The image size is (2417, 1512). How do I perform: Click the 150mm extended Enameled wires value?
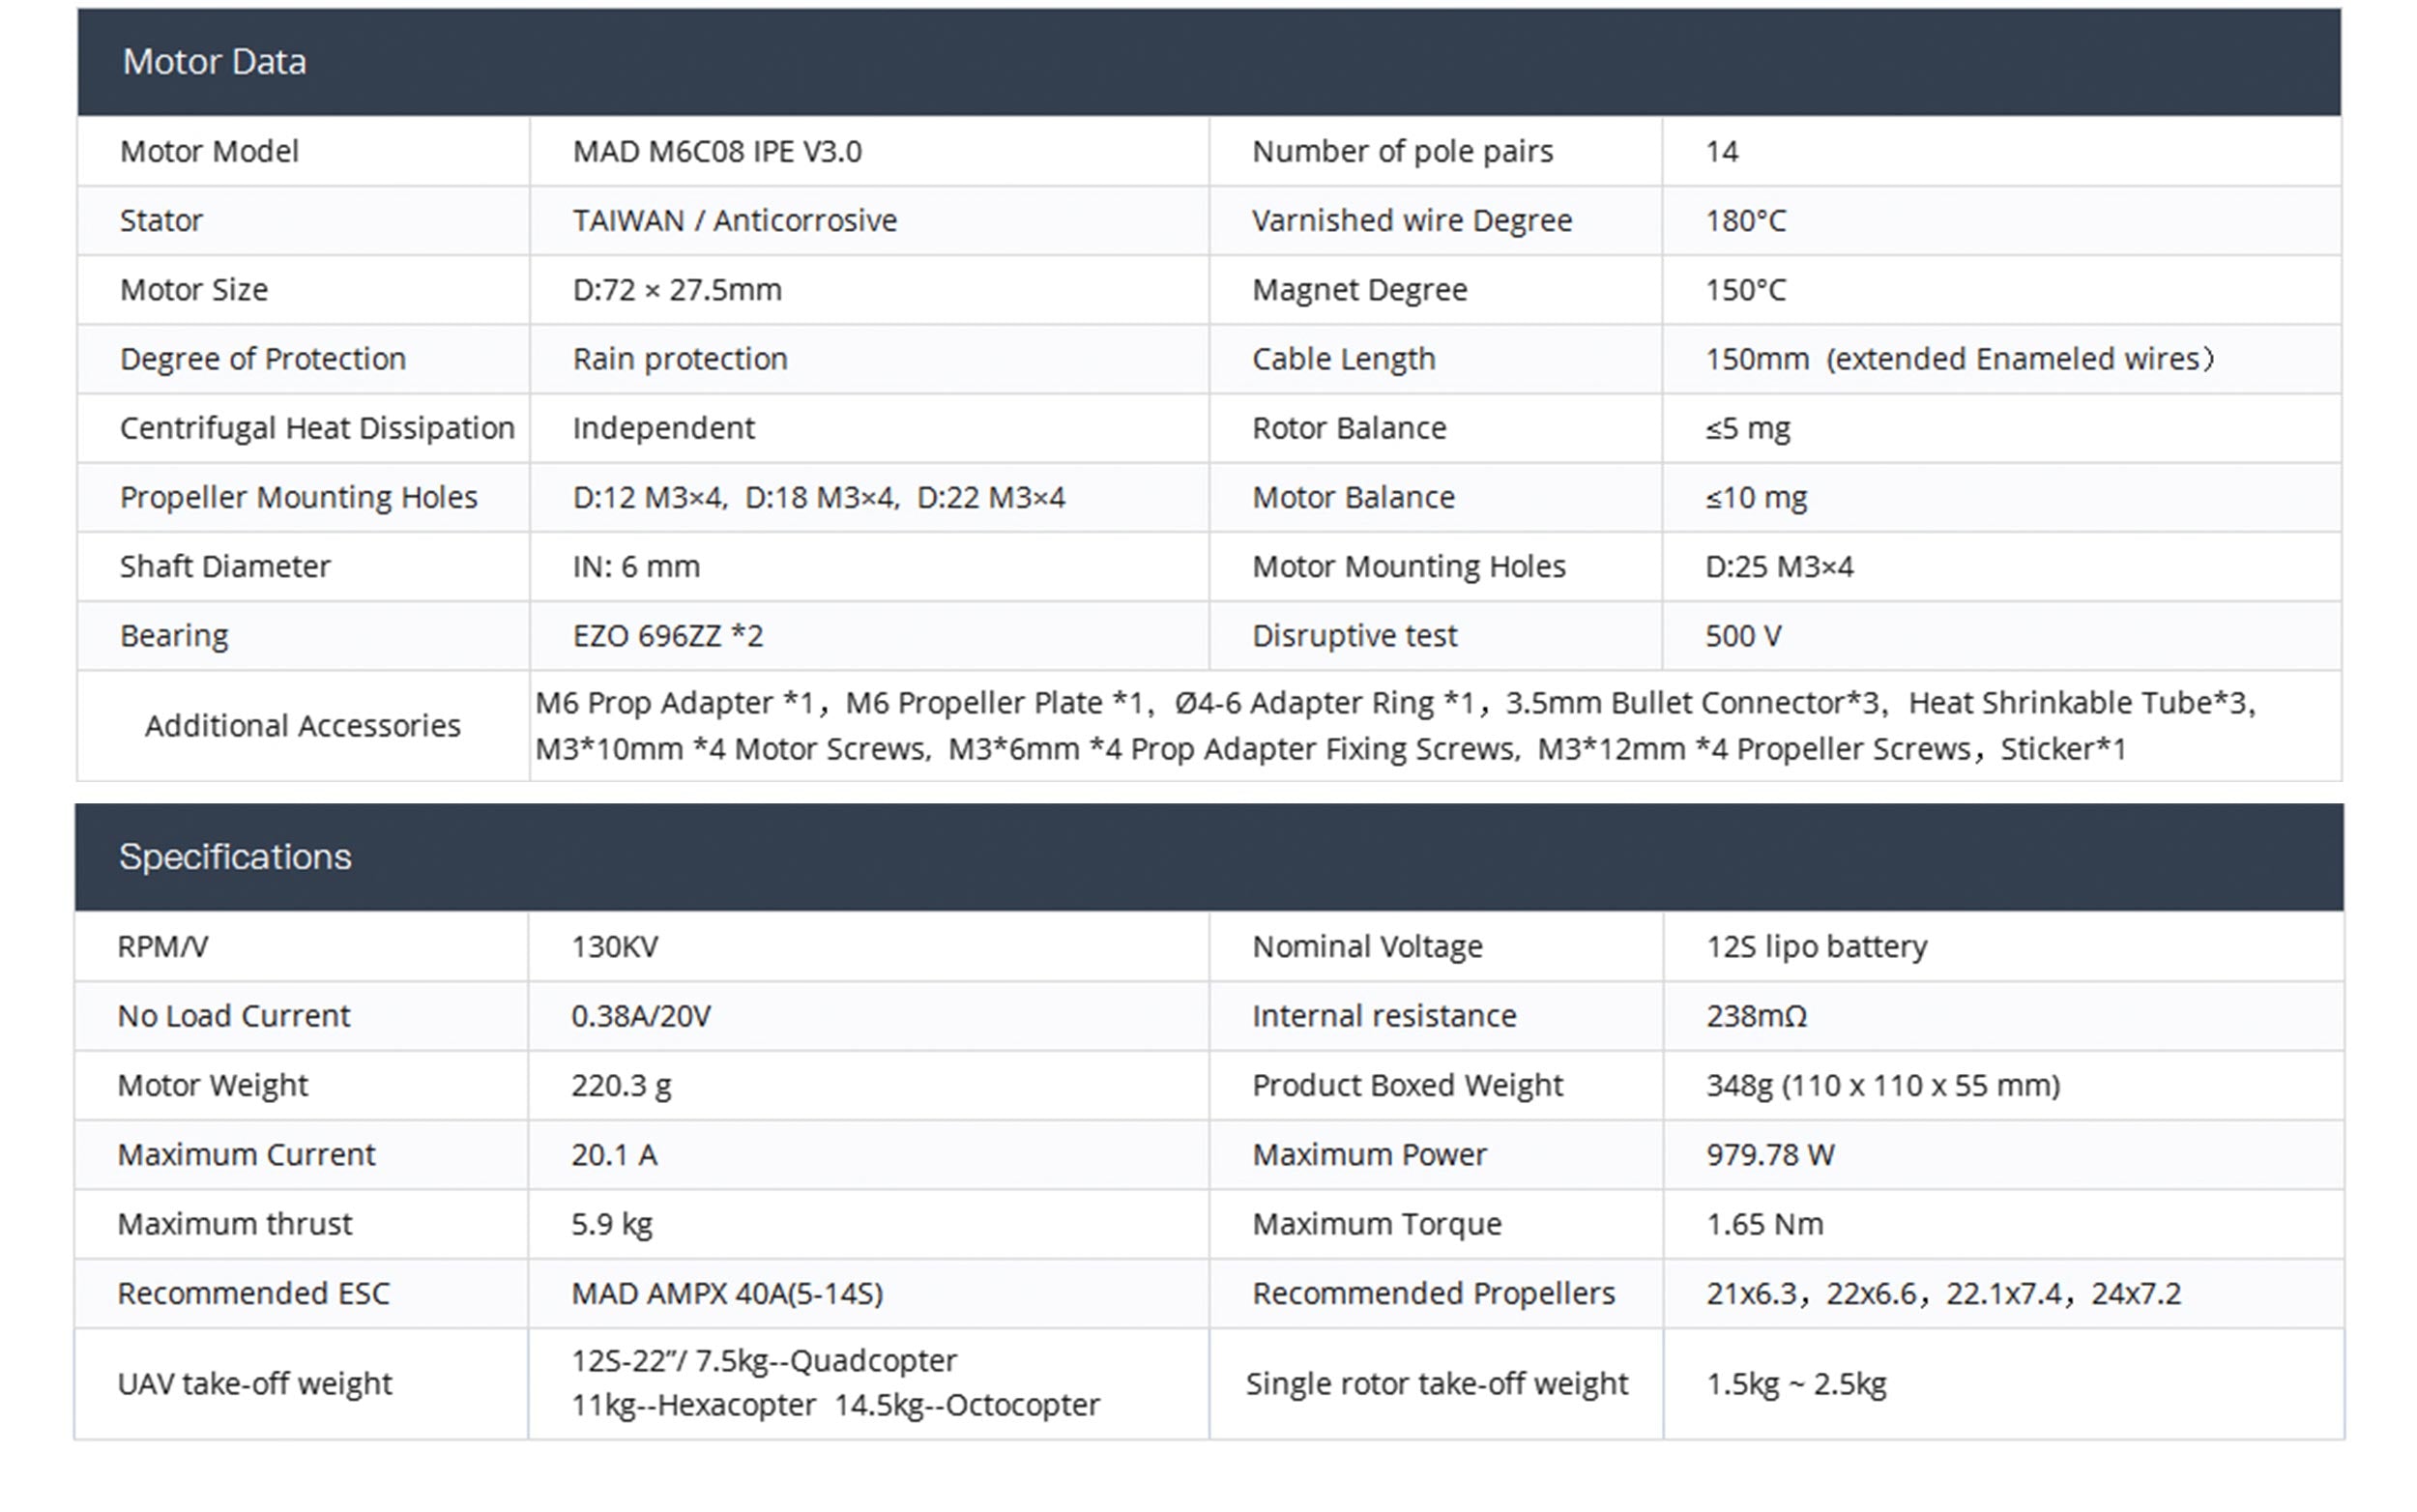click(1958, 359)
